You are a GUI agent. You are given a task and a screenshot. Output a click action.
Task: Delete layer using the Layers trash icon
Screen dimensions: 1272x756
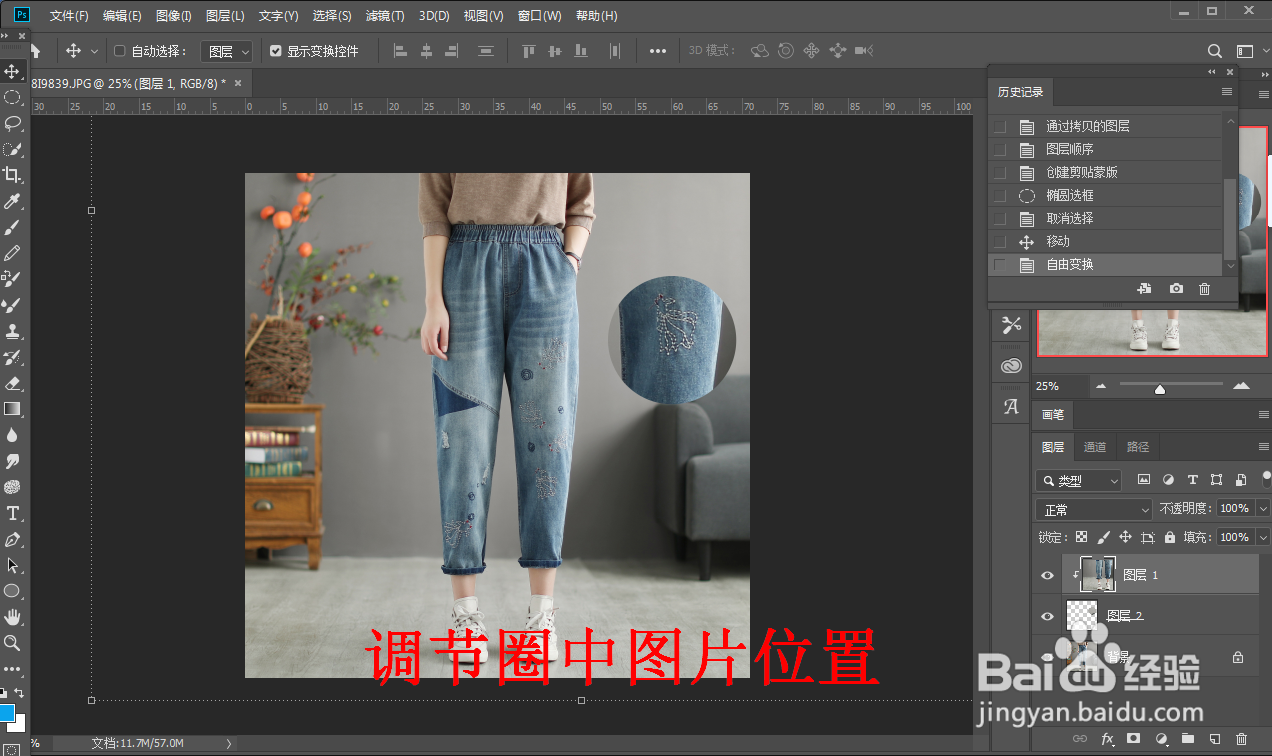(1242, 739)
